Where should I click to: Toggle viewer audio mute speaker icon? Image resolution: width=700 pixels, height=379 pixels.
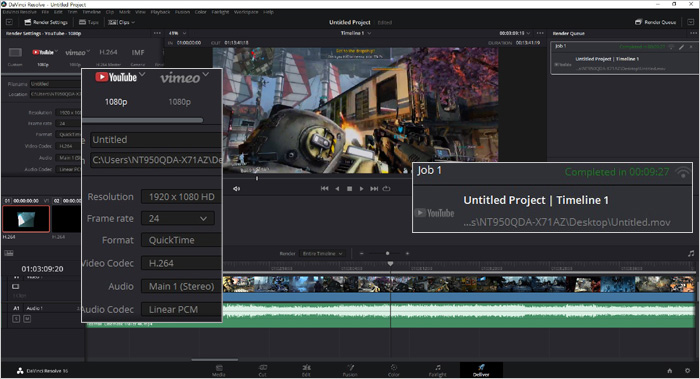tap(236, 188)
